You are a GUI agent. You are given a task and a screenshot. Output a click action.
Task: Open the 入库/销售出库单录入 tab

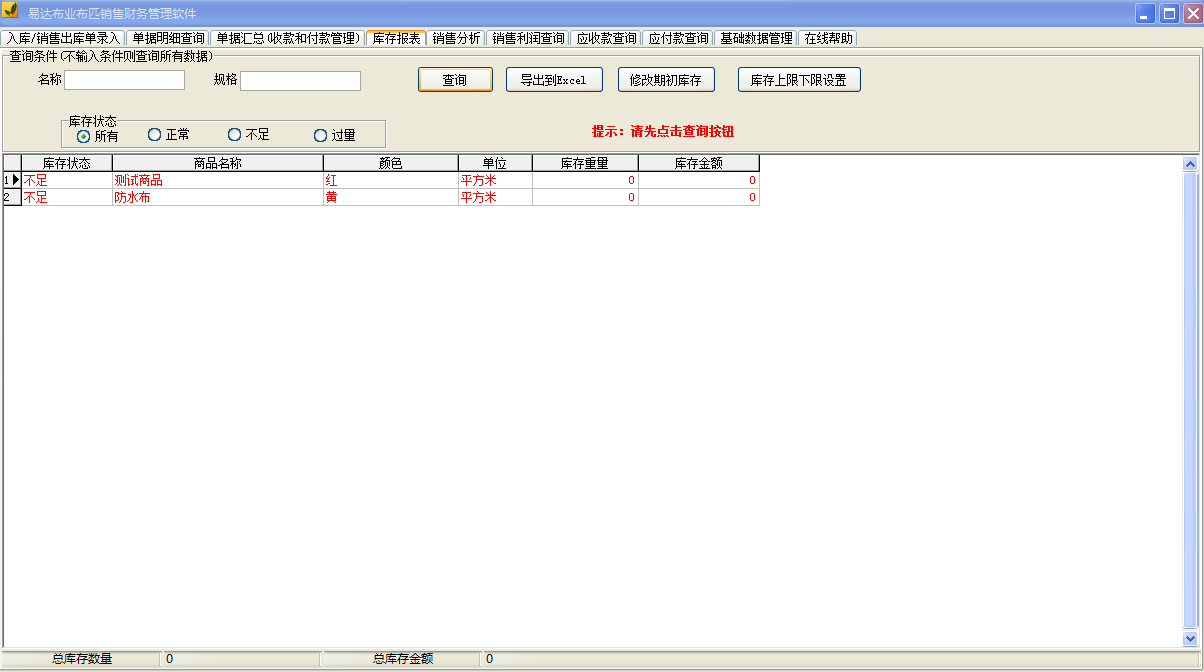62,38
